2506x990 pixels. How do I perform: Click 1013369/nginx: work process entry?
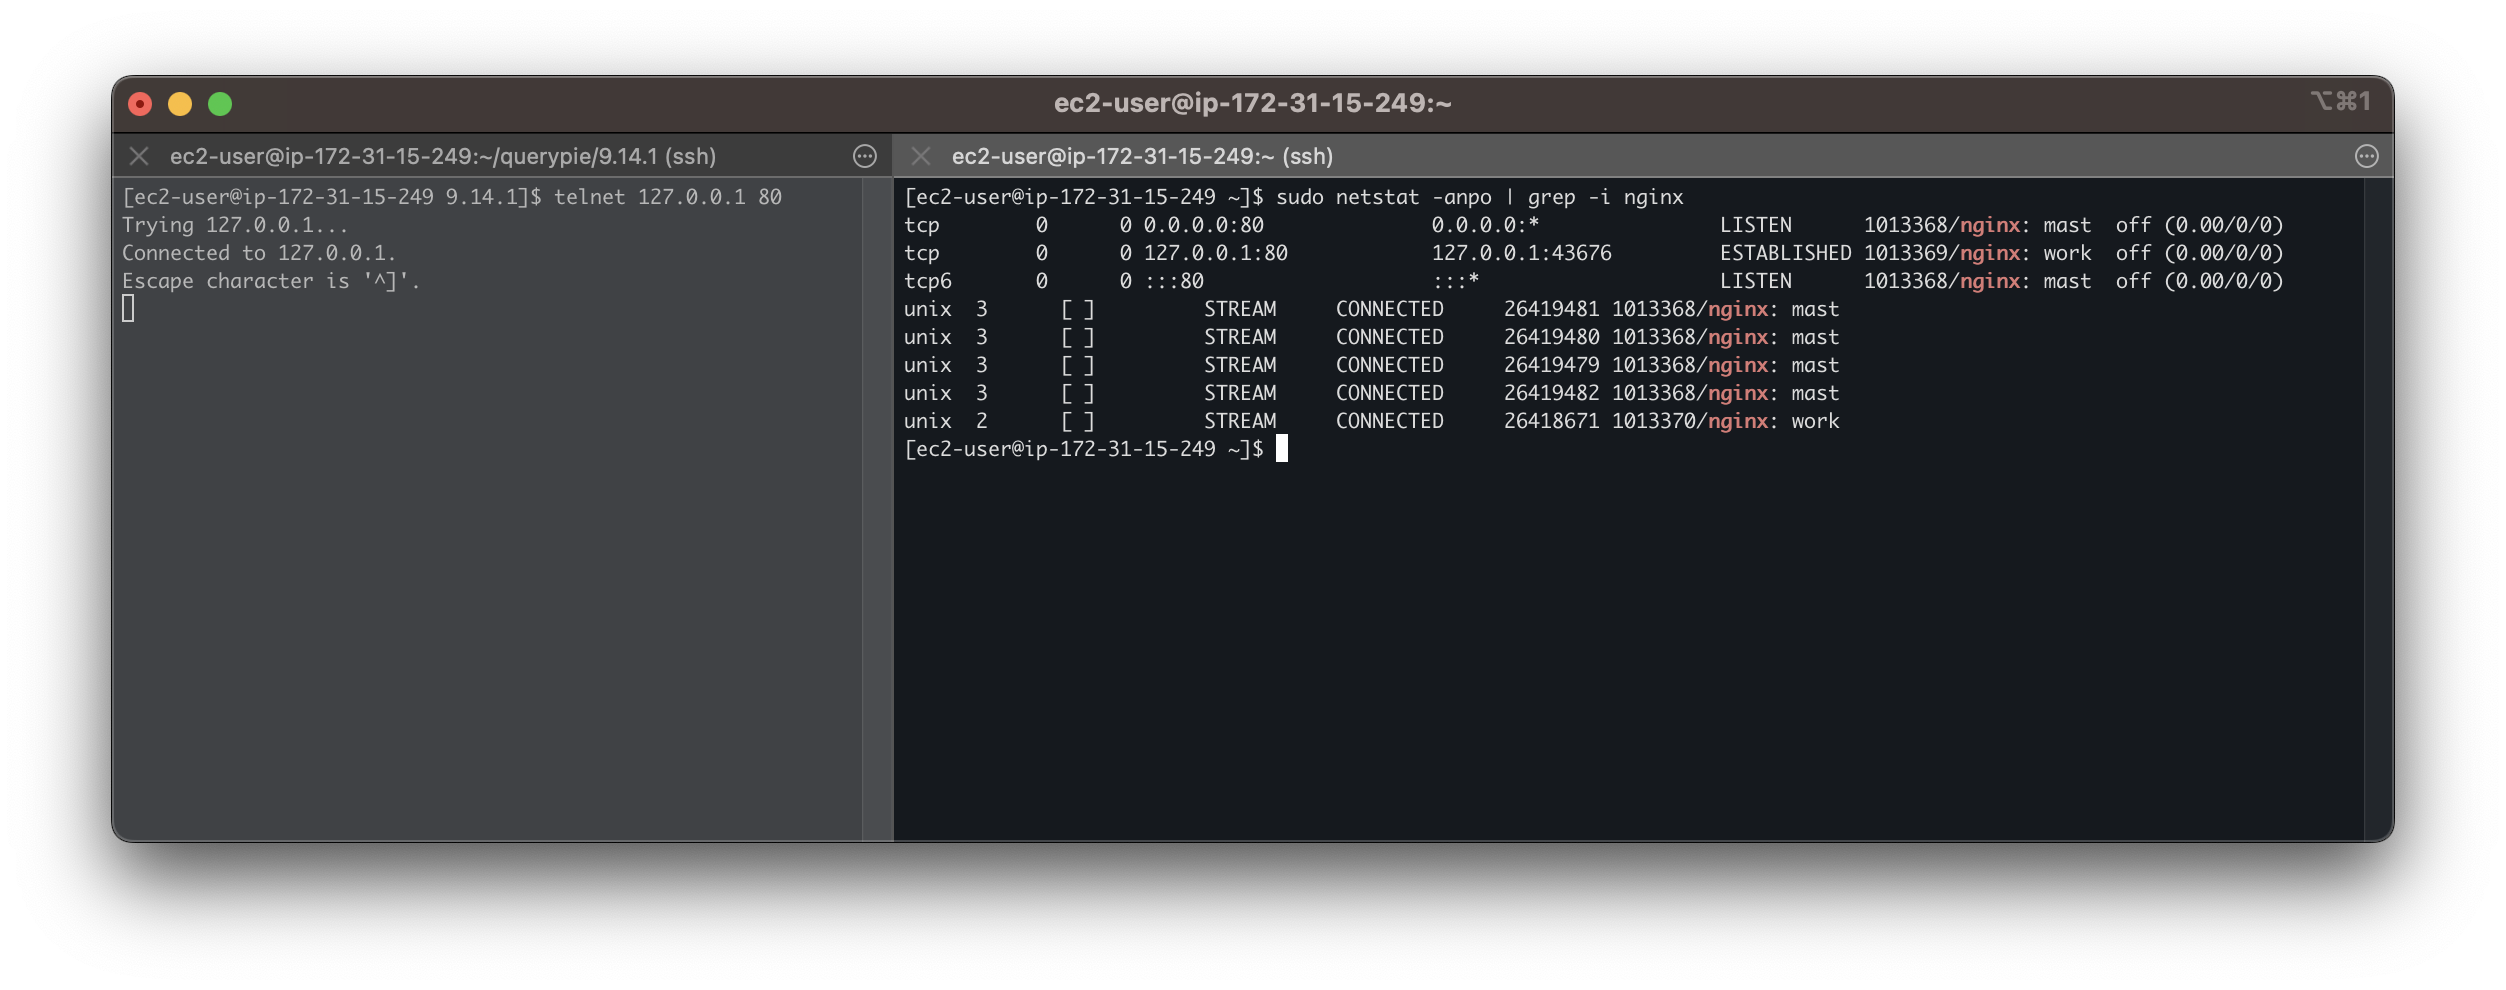tap(1977, 253)
